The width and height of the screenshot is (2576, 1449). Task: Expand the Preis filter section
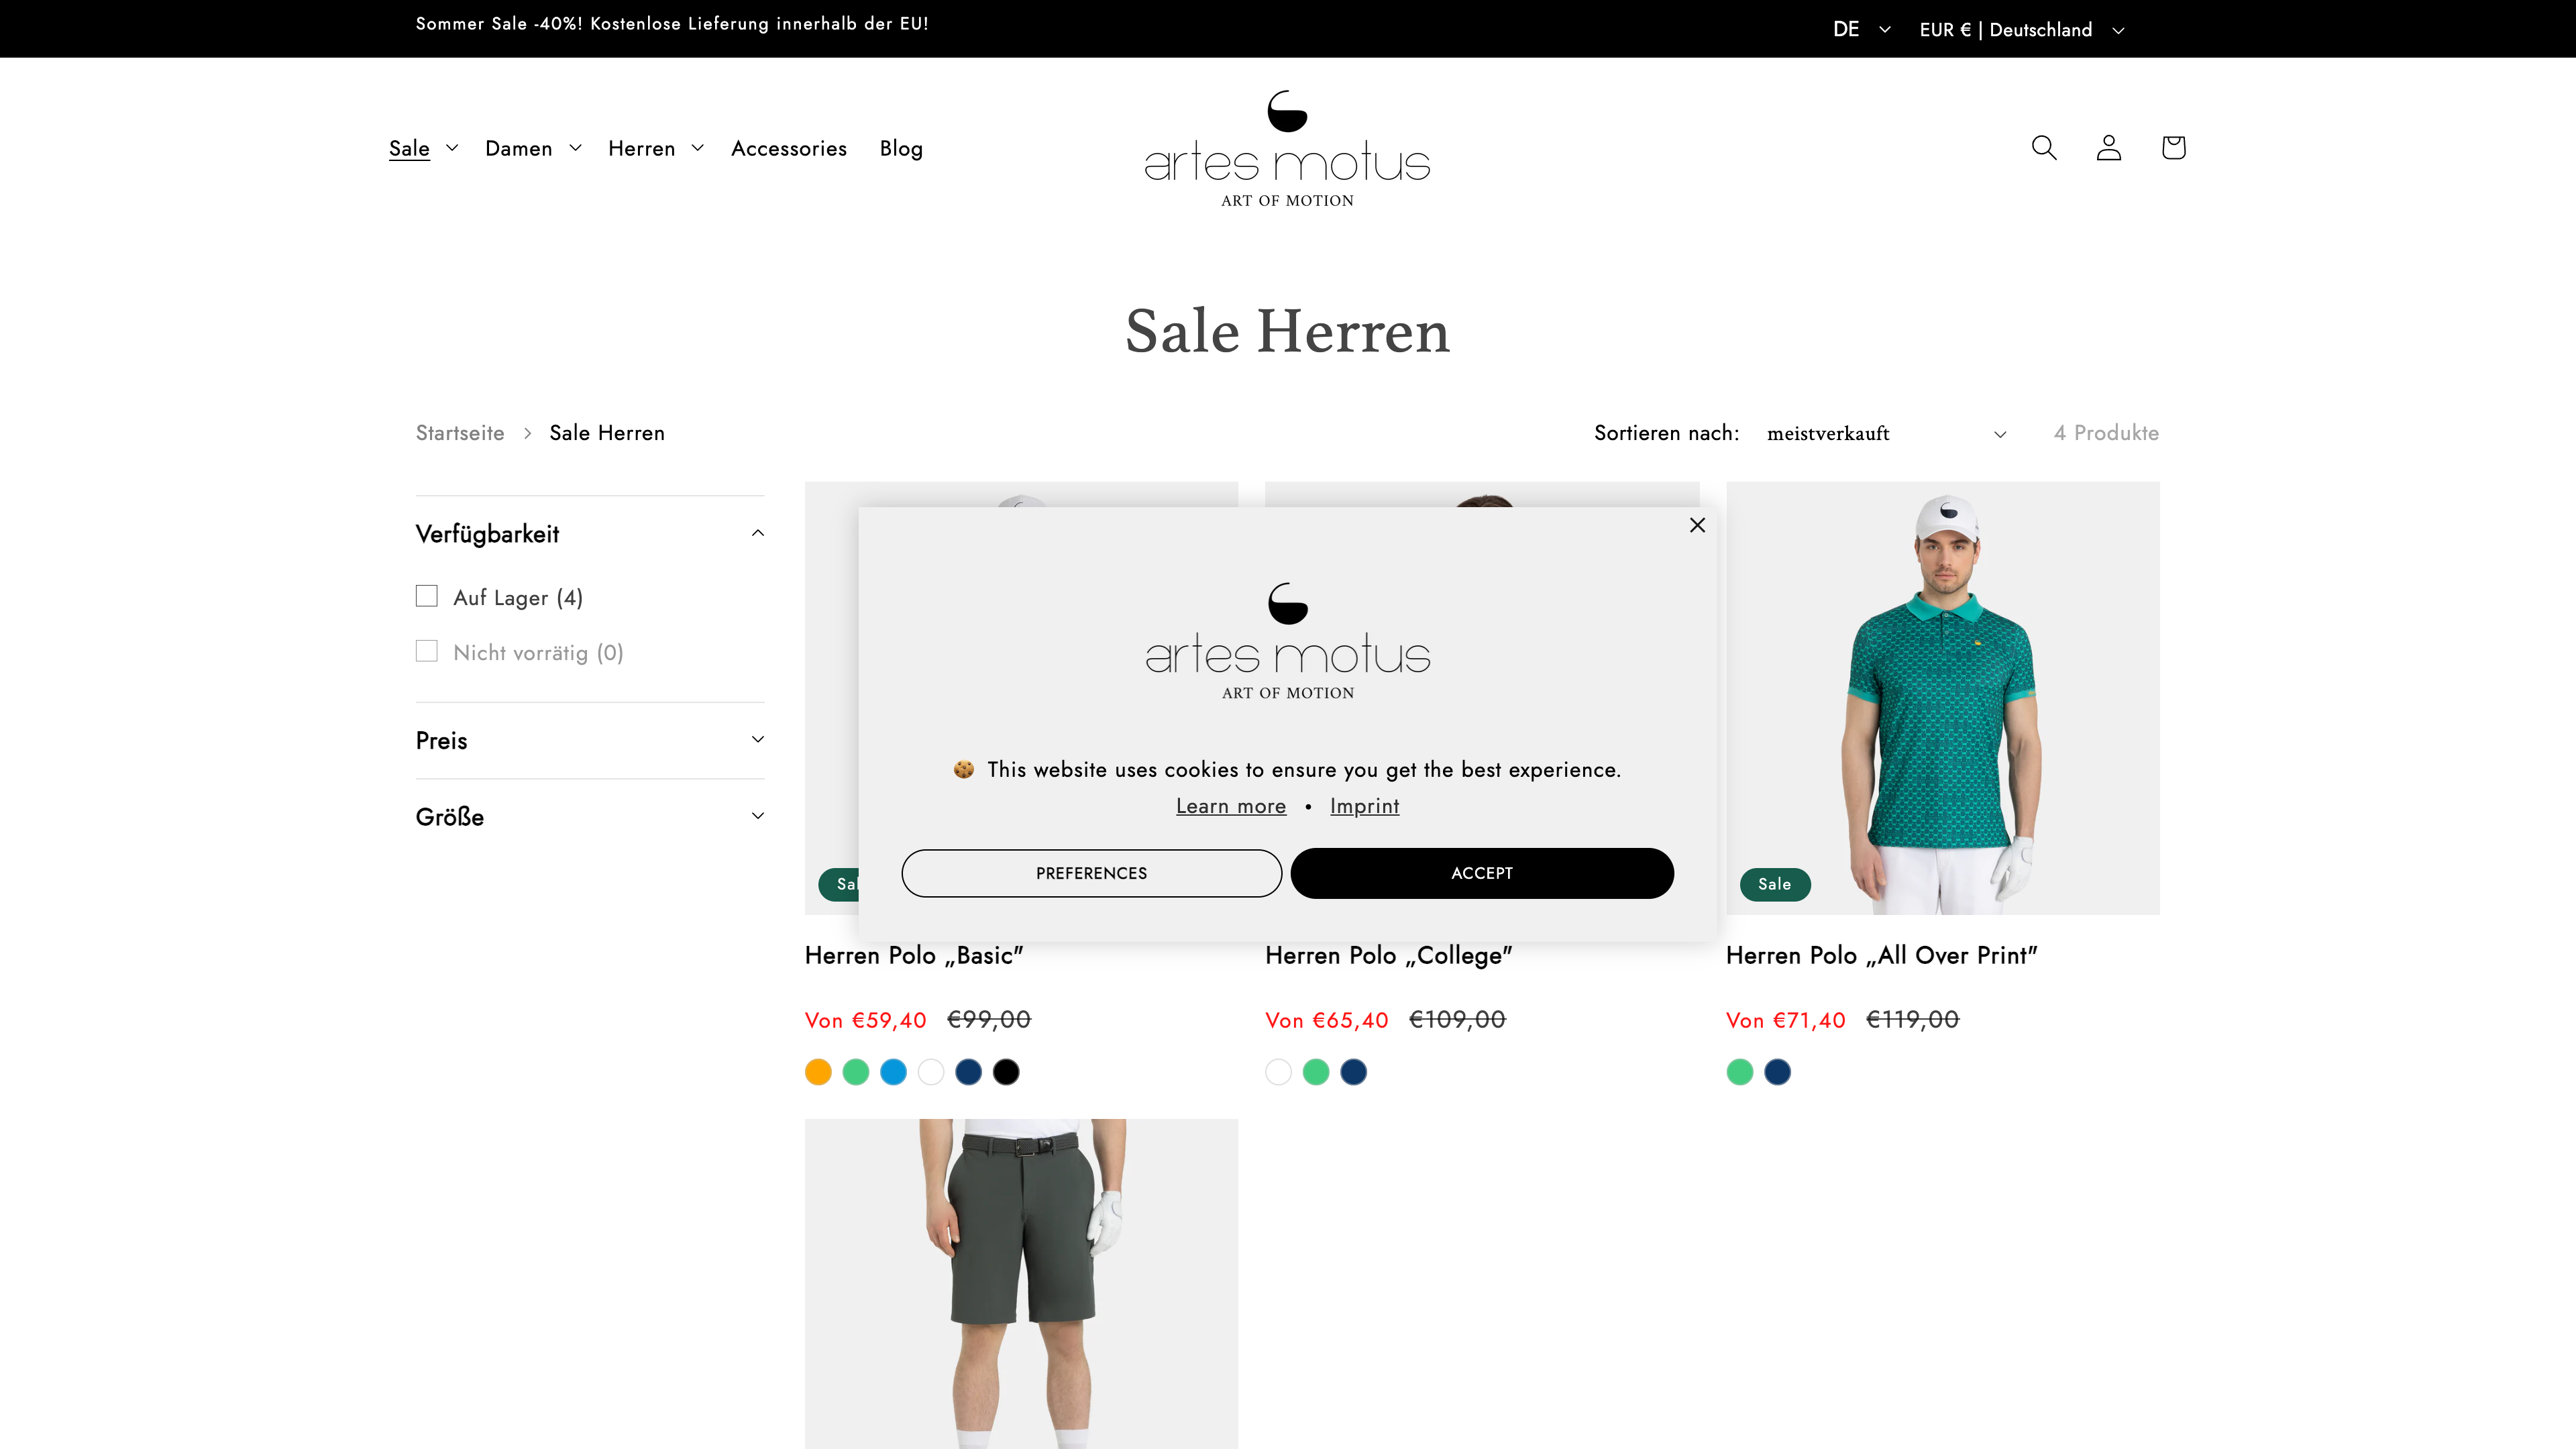click(x=590, y=740)
